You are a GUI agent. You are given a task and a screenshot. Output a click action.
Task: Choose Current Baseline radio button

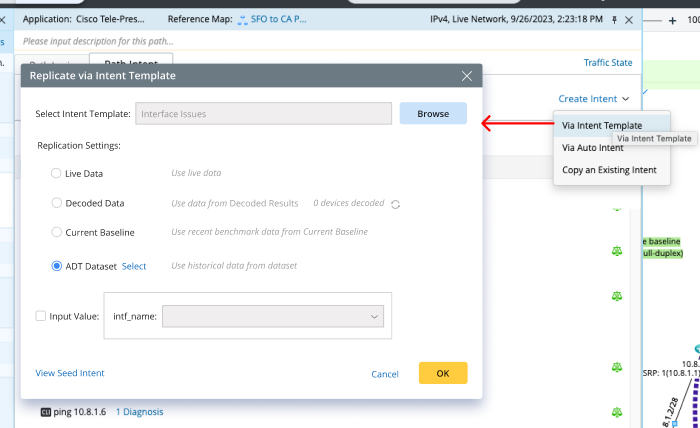click(57, 232)
